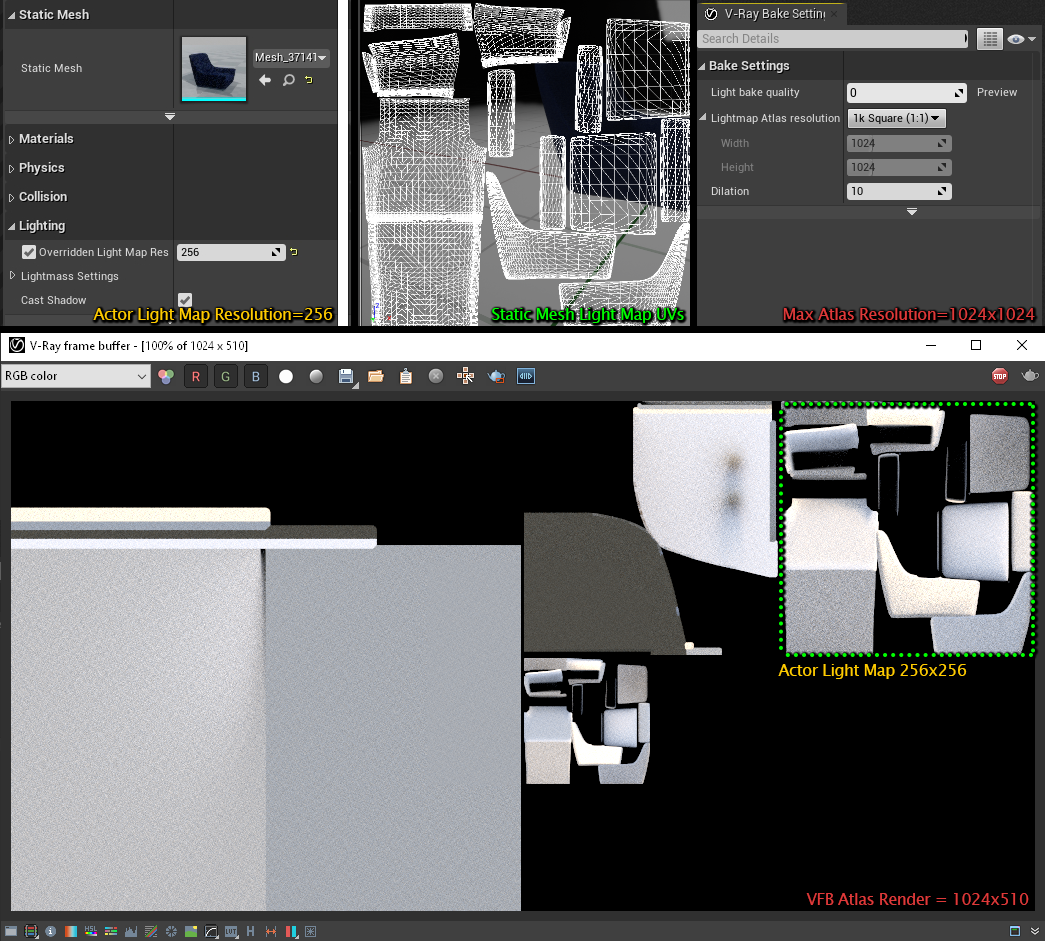This screenshot has height=941, width=1045.
Task: Toggle Cast Shadow checkbox
Action: click(185, 300)
